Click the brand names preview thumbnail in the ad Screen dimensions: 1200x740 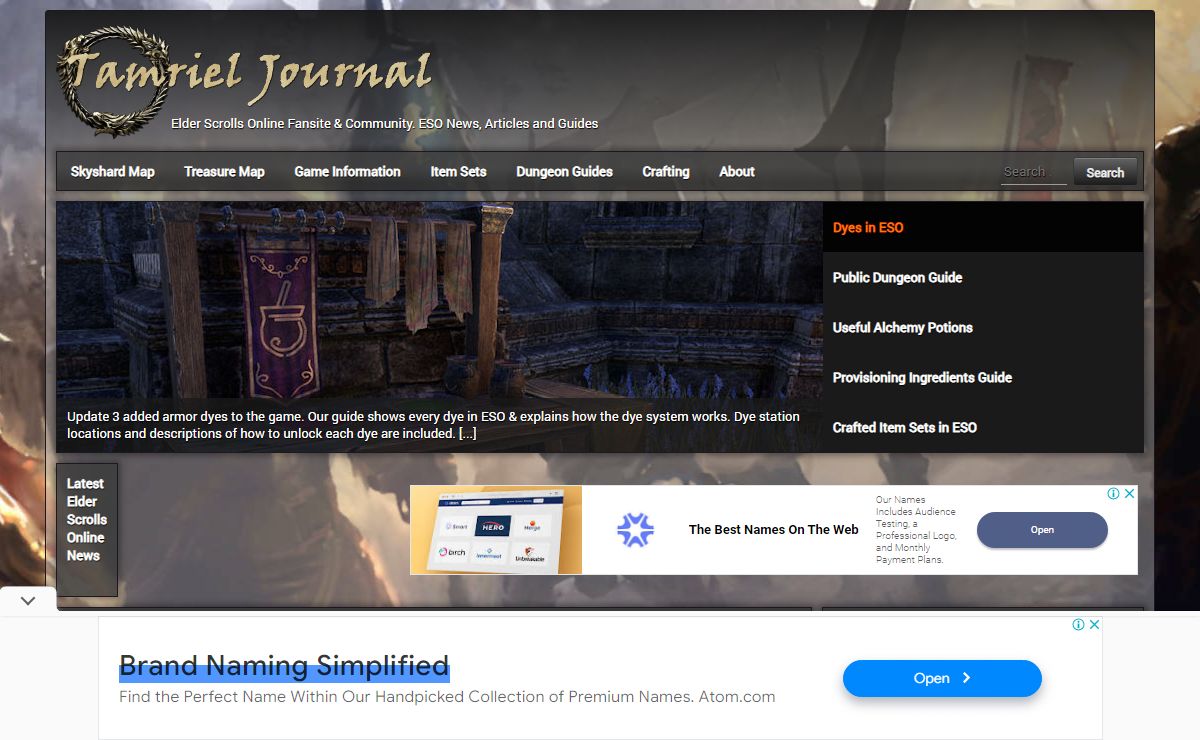496,530
